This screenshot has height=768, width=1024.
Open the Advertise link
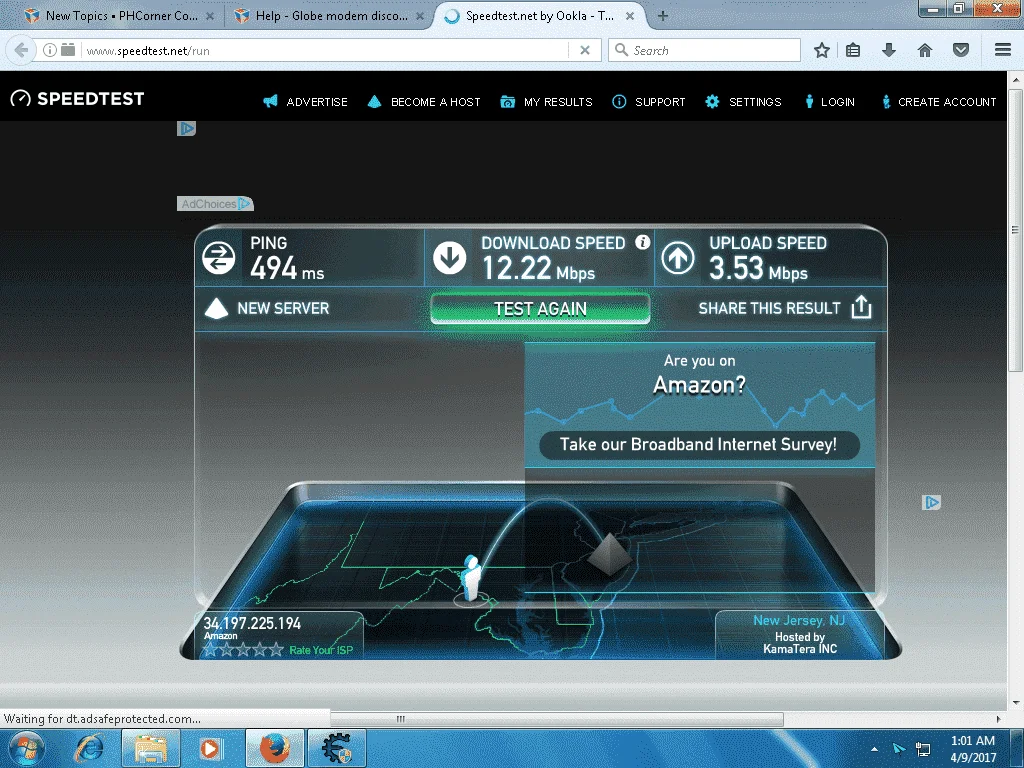click(317, 102)
